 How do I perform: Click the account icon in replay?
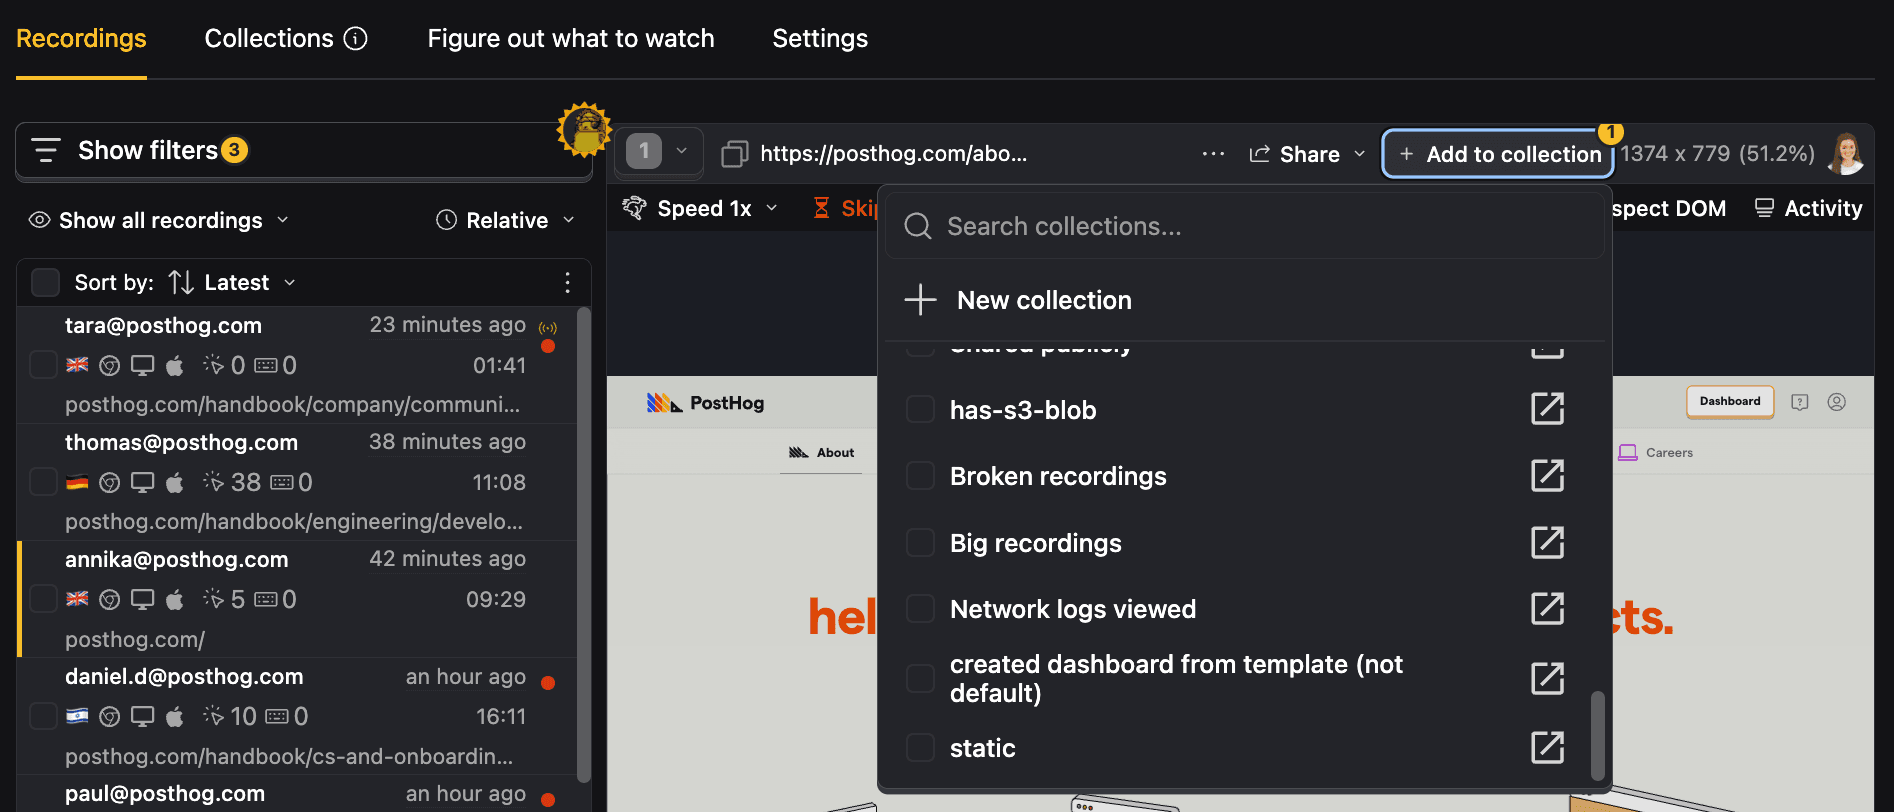1836,402
